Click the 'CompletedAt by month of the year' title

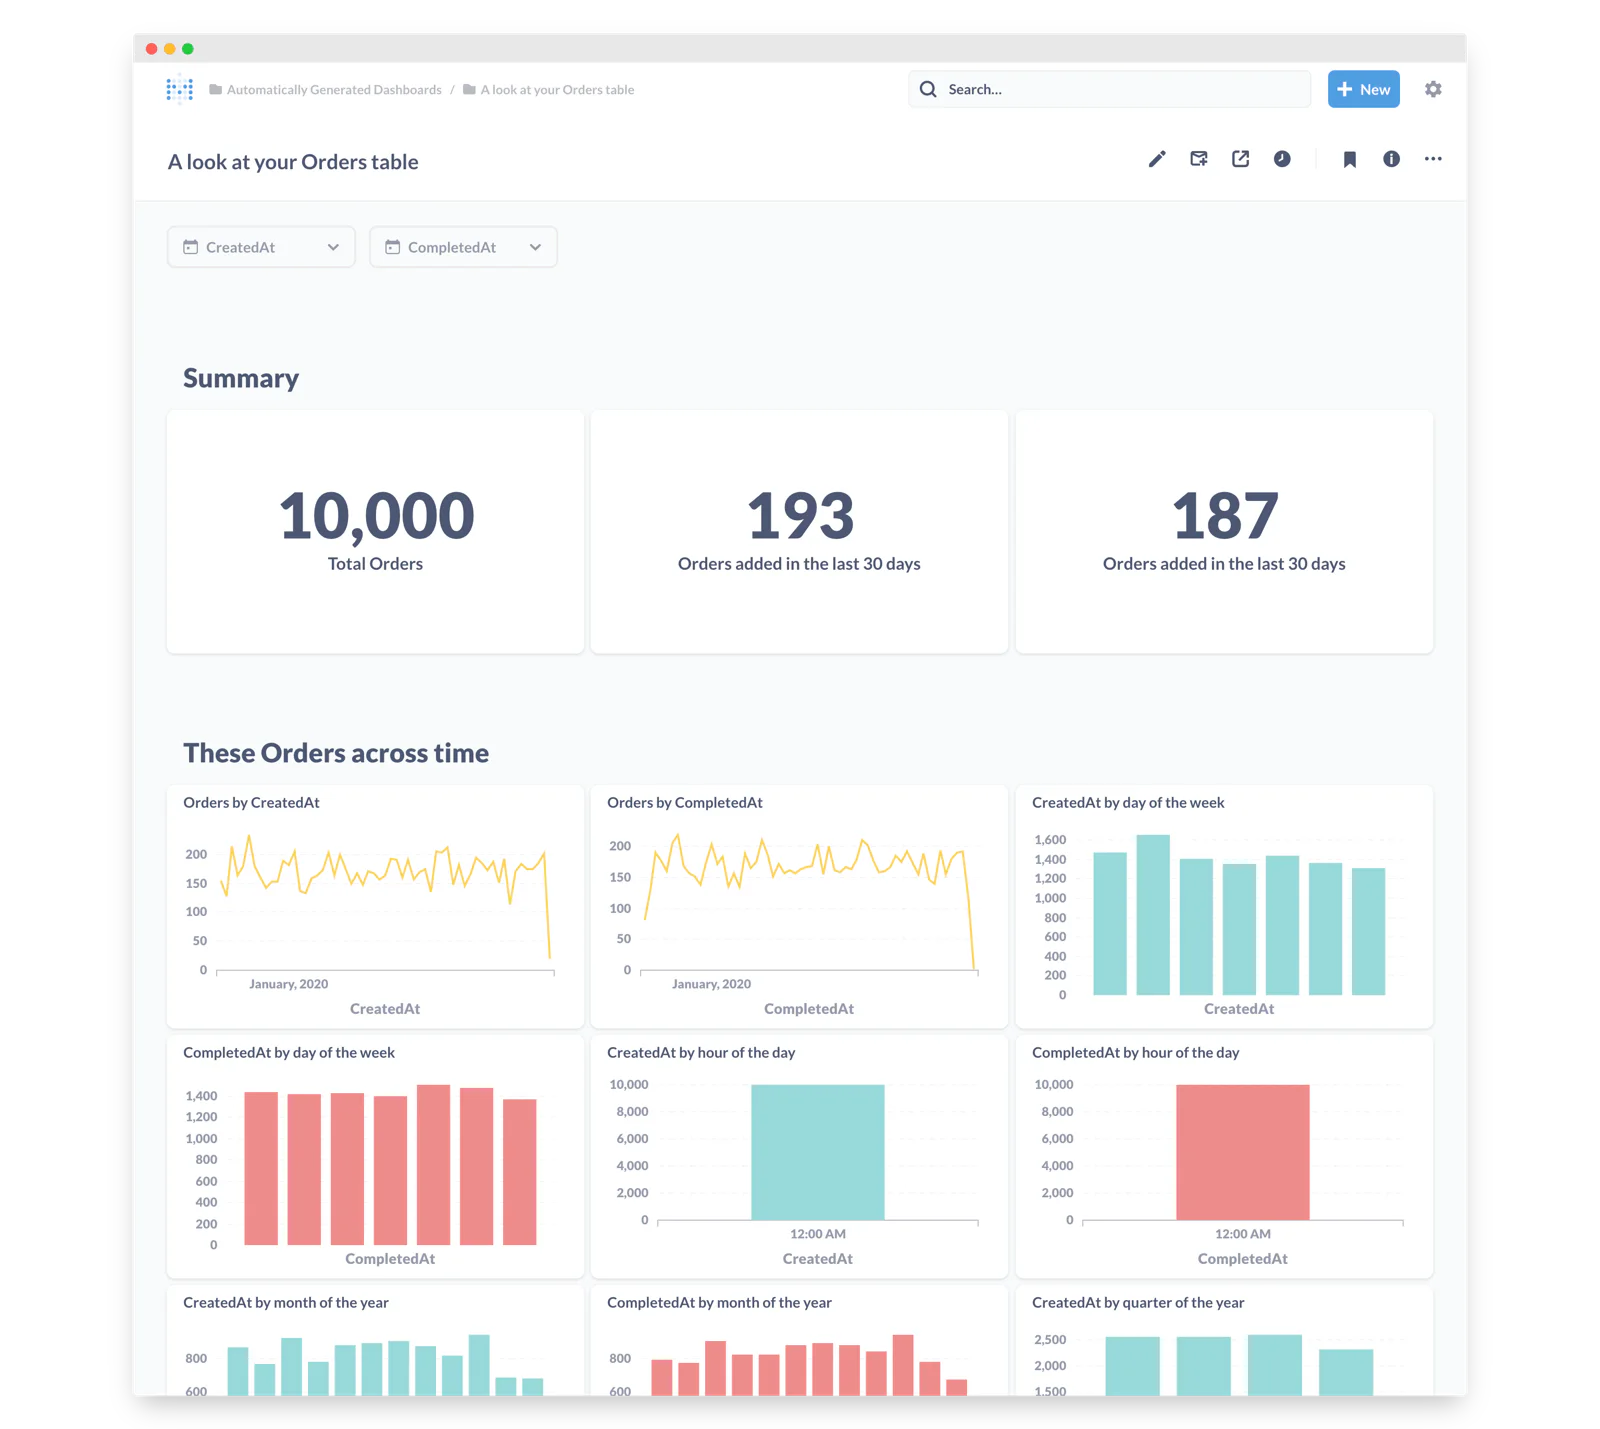point(719,1302)
